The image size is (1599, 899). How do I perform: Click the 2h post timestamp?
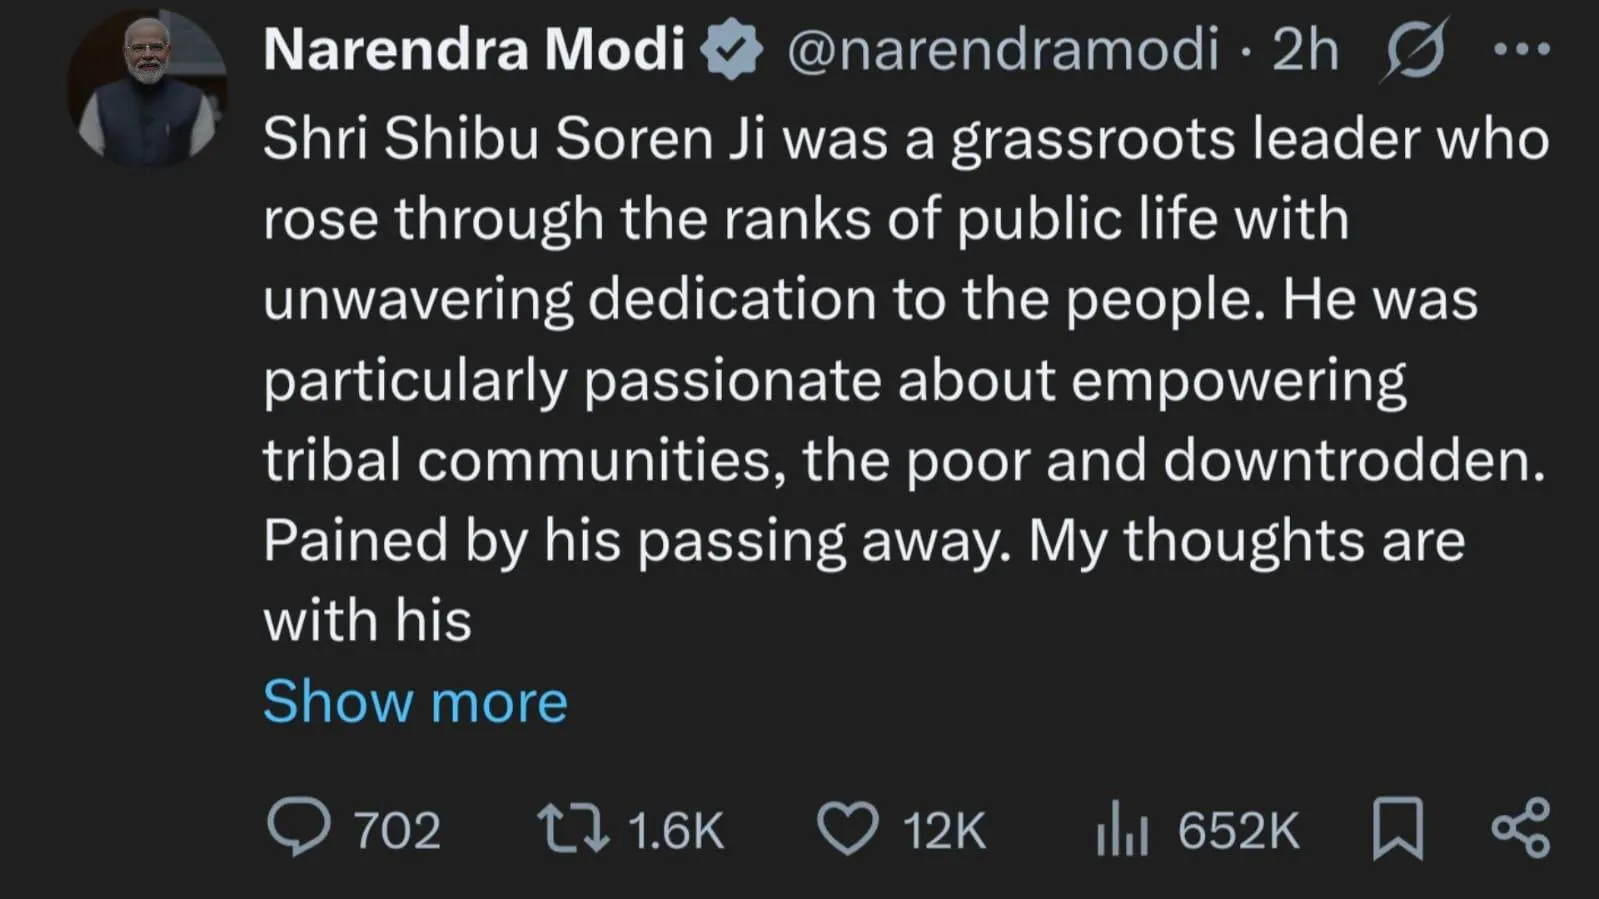pyautogui.click(x=1305, y=48)
